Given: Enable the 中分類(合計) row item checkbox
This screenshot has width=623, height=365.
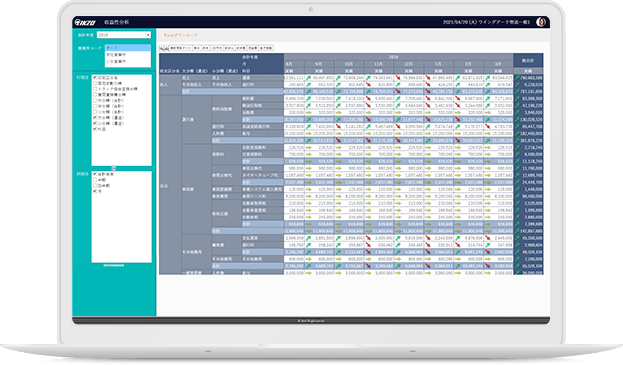Looking at the screenshot, I should tap(95, 106).
